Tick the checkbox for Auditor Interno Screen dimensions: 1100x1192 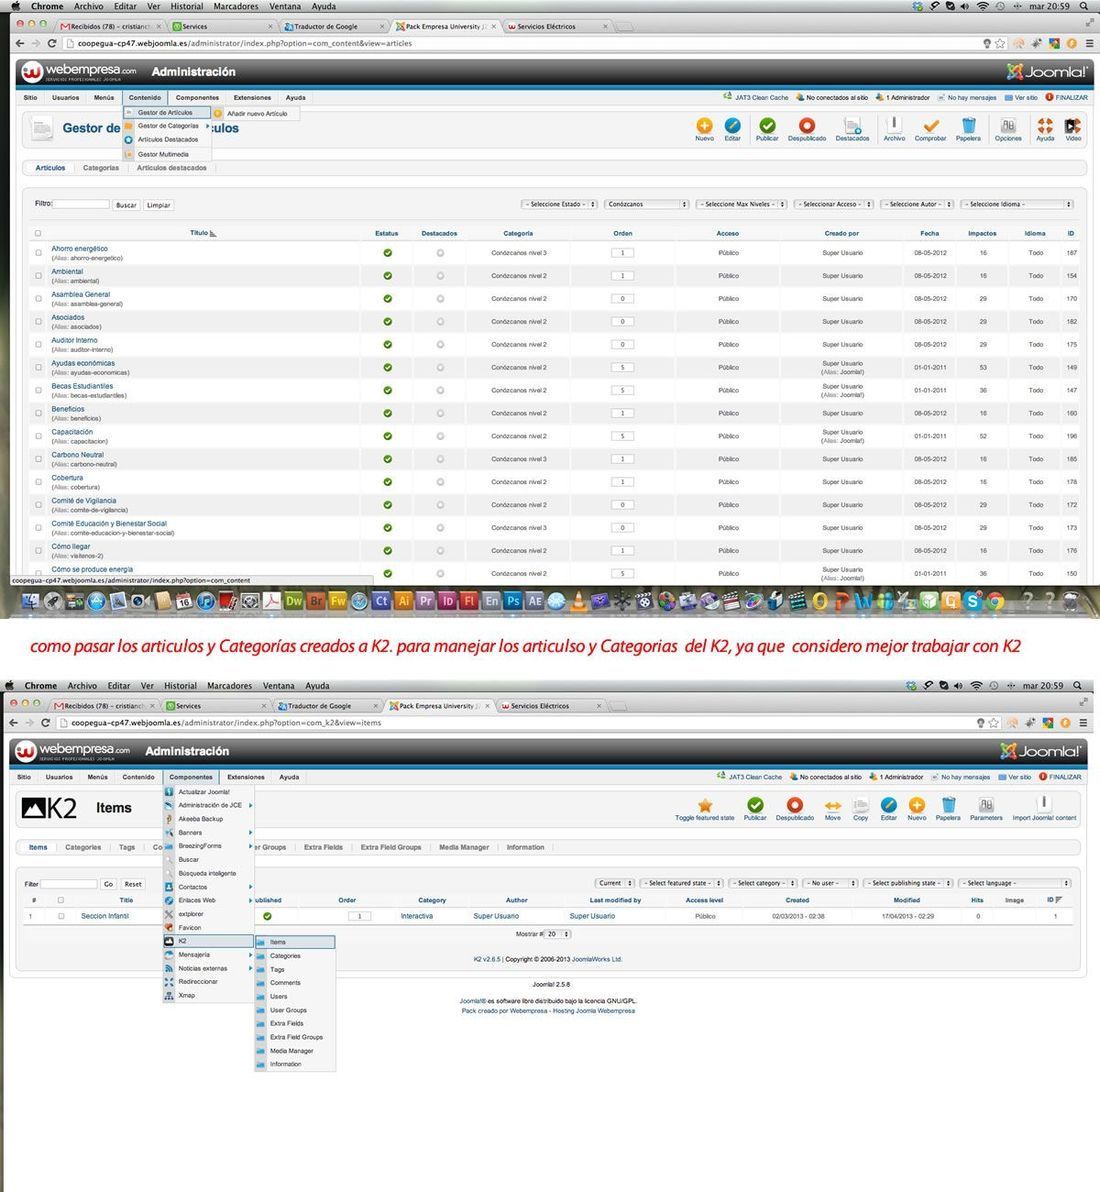[38, 344]
